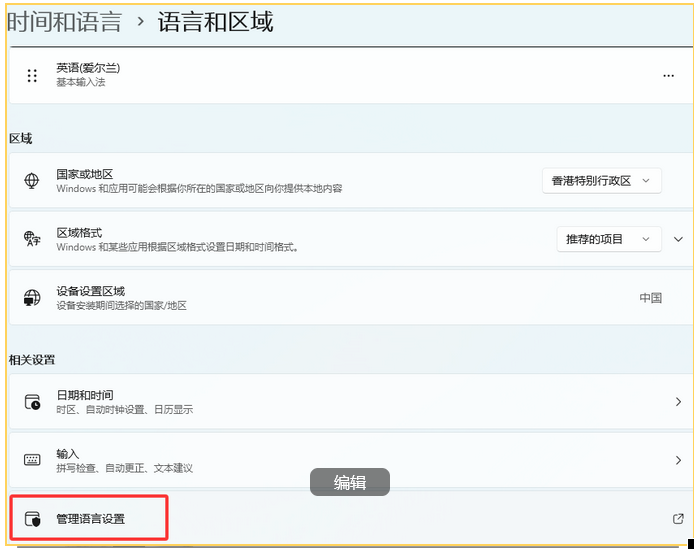The image size is (694, 551).
Task: Click the 时区、自动时钟设置、日历显示 description
Action: [x=124, y=410]
